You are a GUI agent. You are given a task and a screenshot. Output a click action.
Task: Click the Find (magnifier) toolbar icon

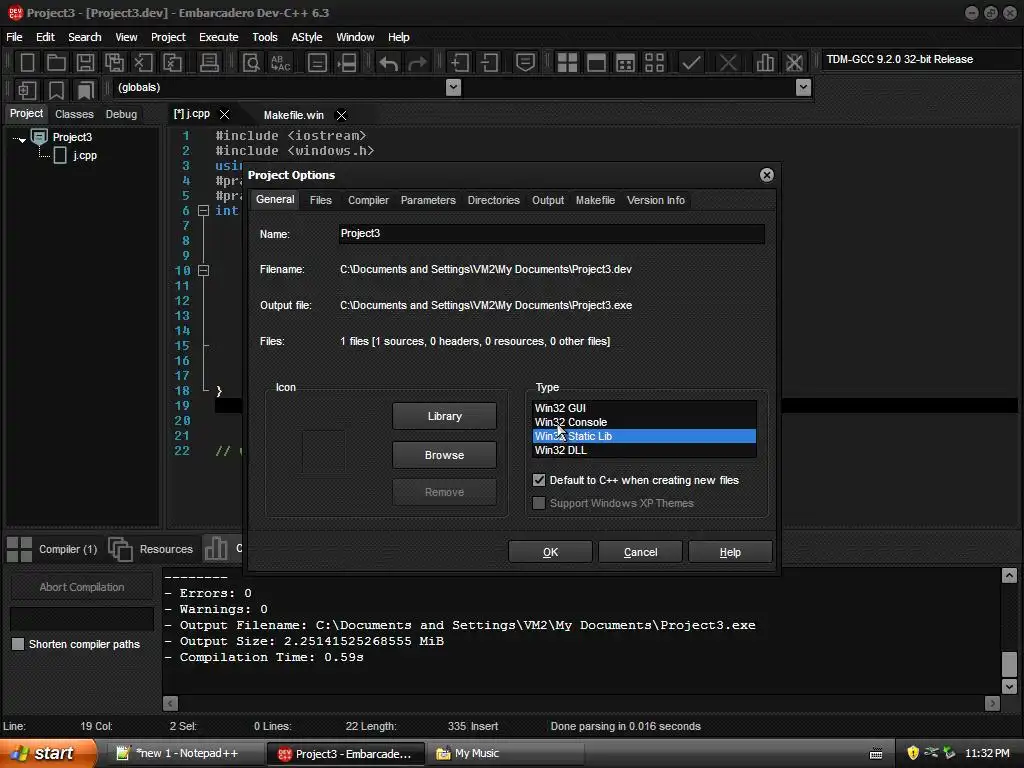(251, 63)
